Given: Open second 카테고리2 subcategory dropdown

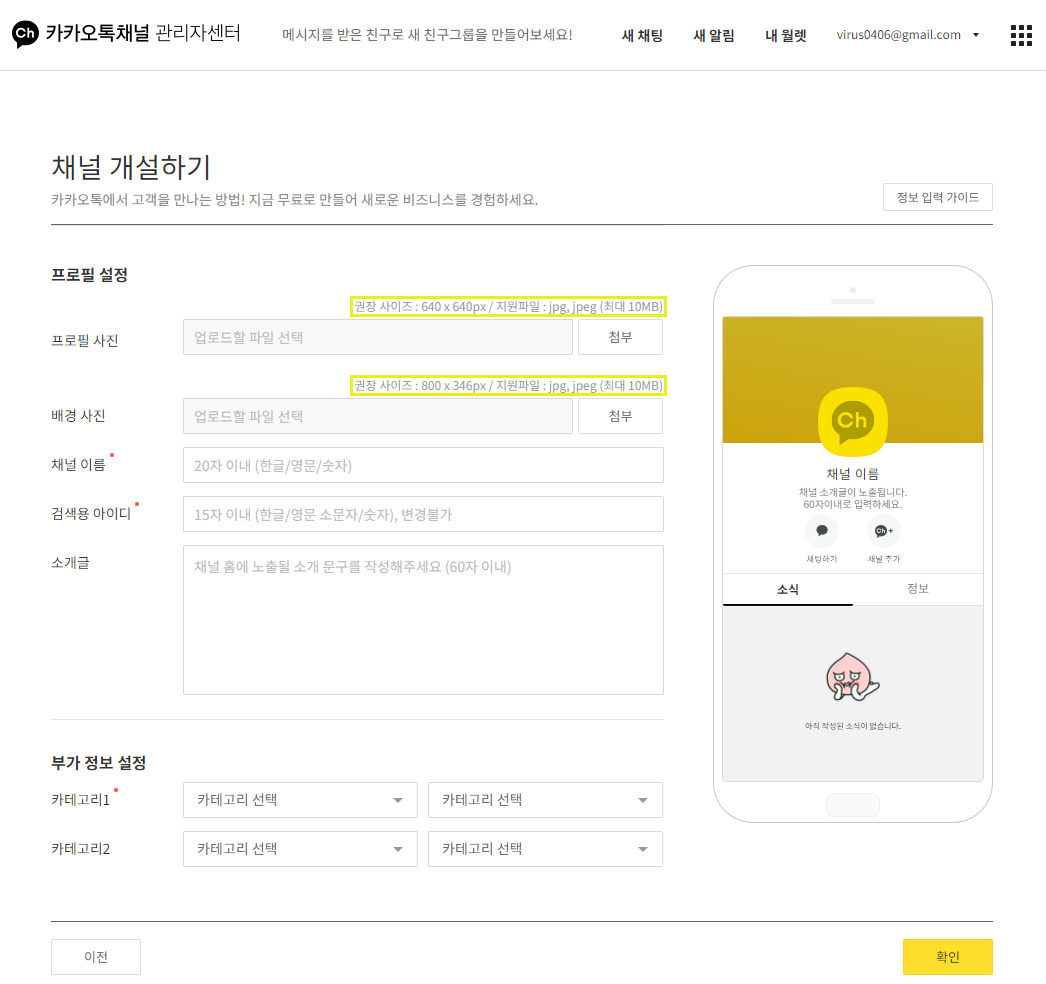Looking at the screenshot, I should click(545, 849).
